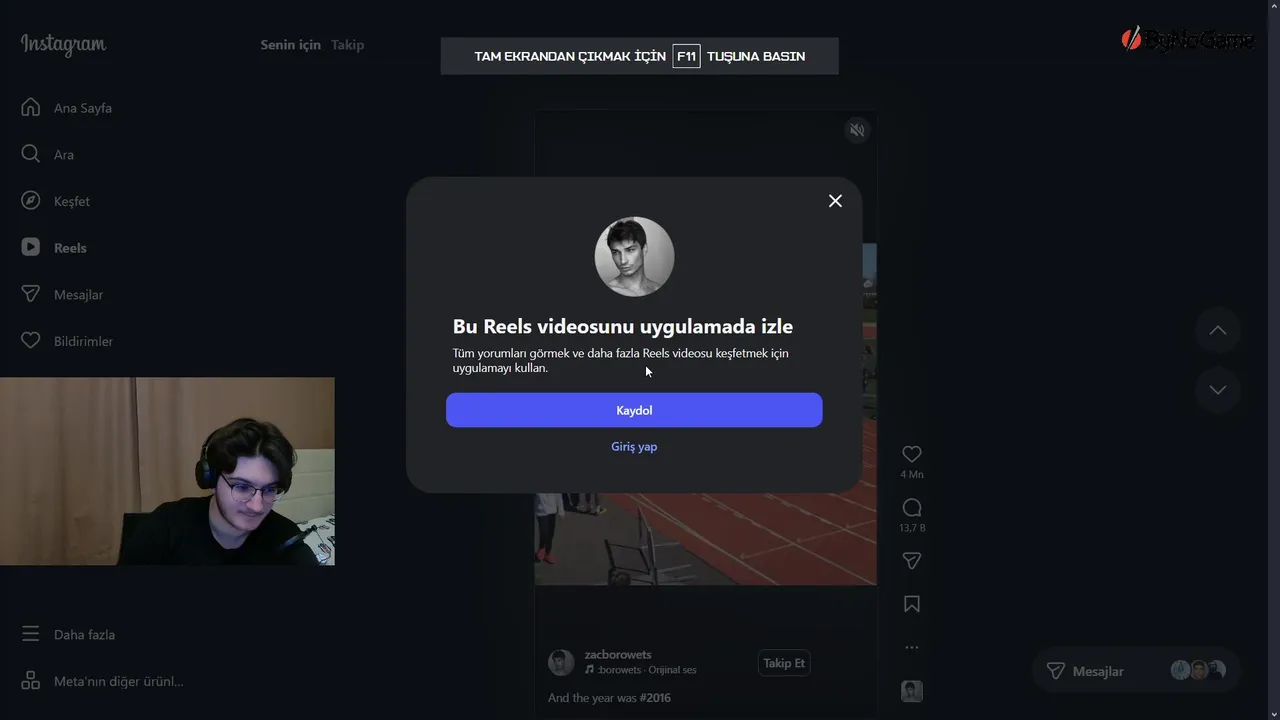Save the reel with bookmark icon

coord(912,604)
